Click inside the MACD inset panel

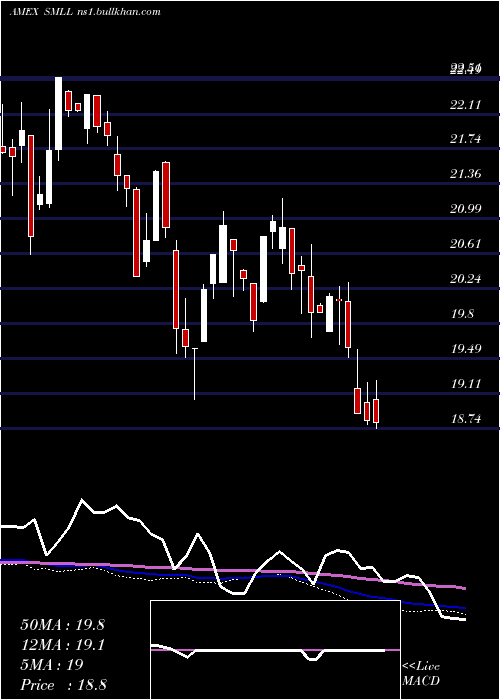point(275,650)
